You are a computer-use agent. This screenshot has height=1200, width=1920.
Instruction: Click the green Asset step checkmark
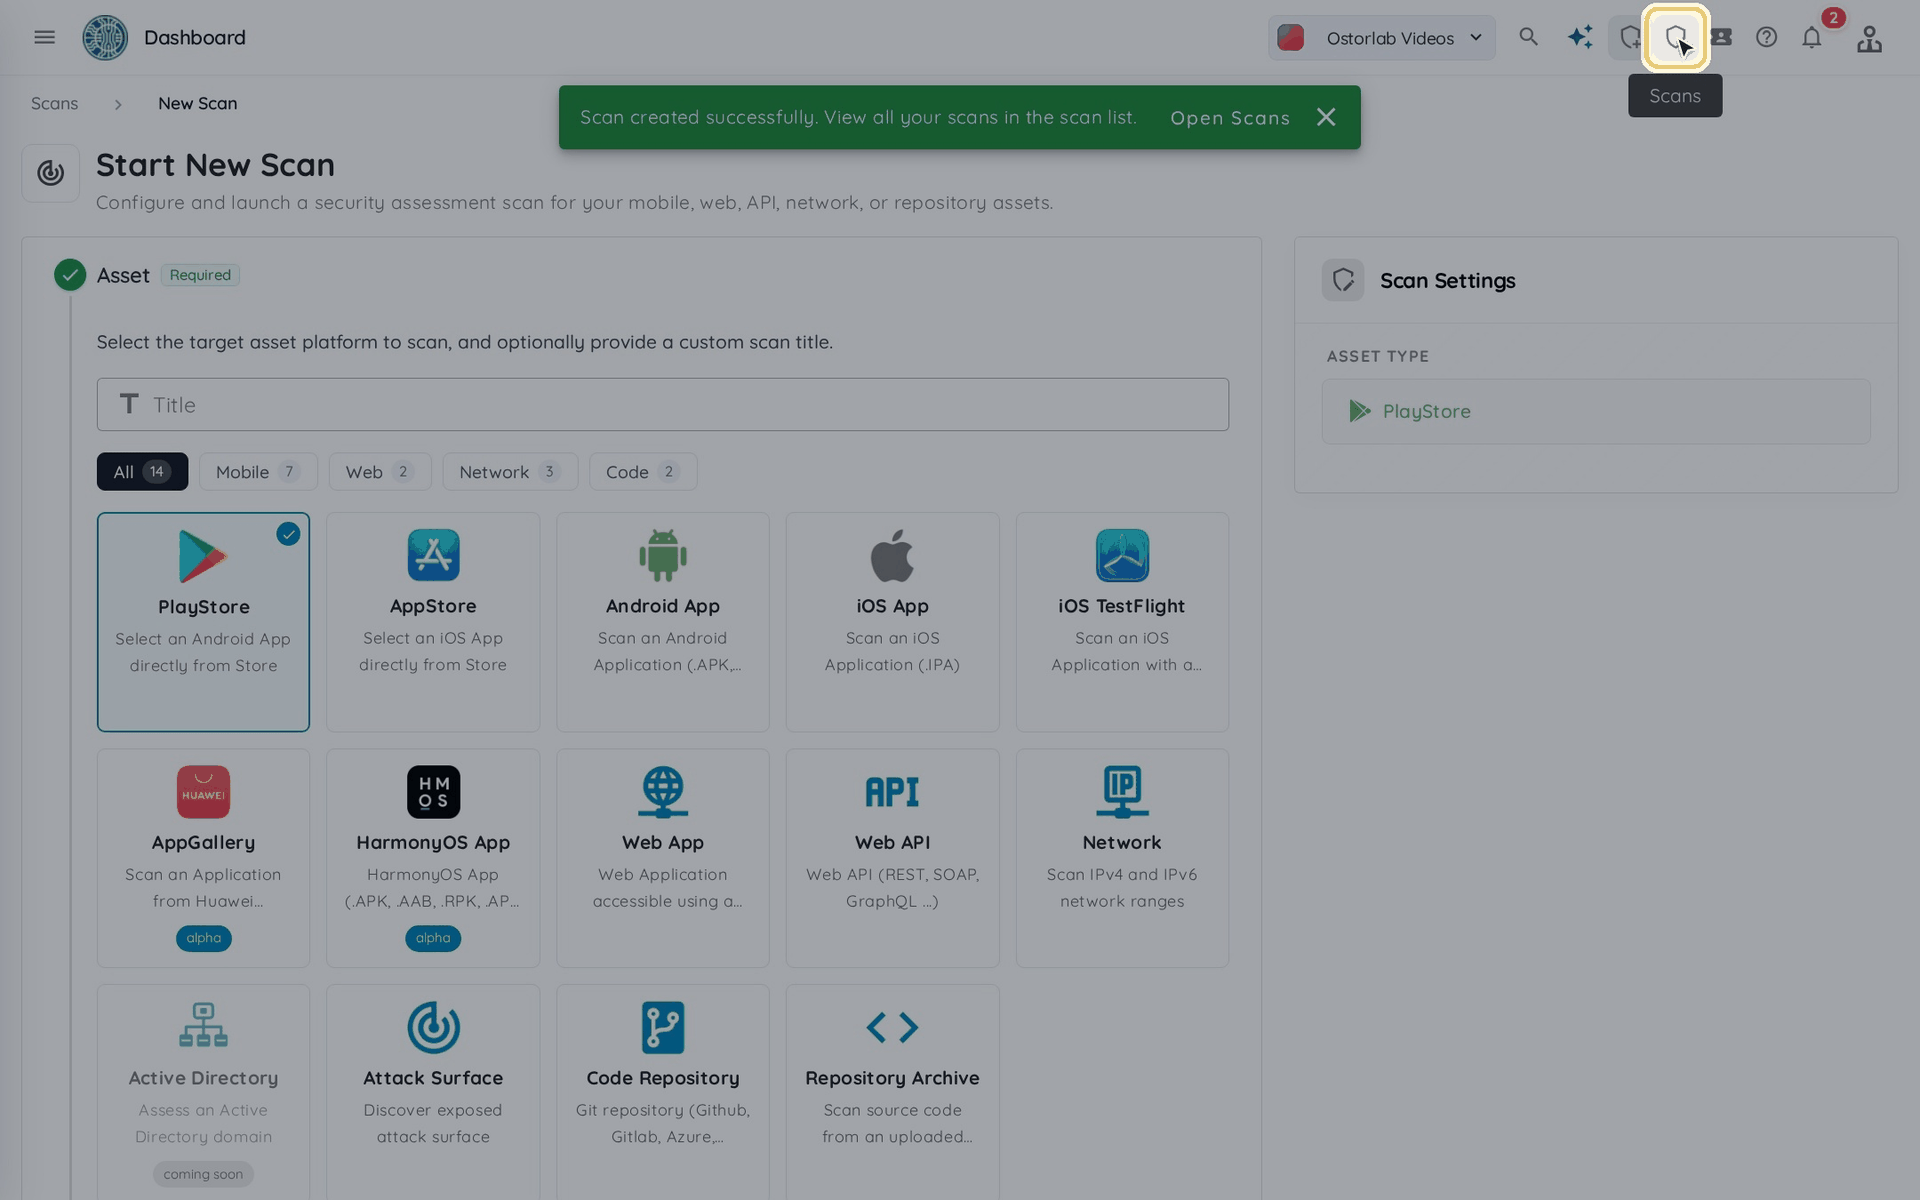[x=70, y=275]
